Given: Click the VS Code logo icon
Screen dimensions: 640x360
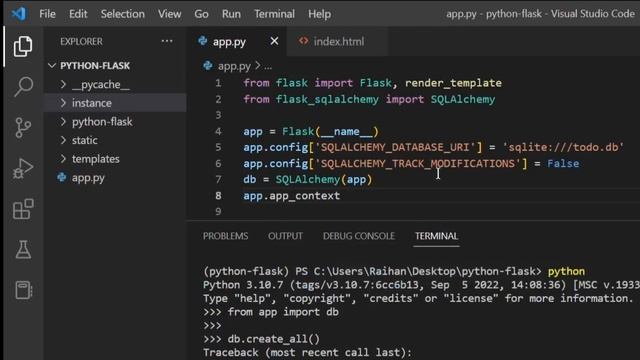Looking at the screenshot, I should (x=19, y=14).
